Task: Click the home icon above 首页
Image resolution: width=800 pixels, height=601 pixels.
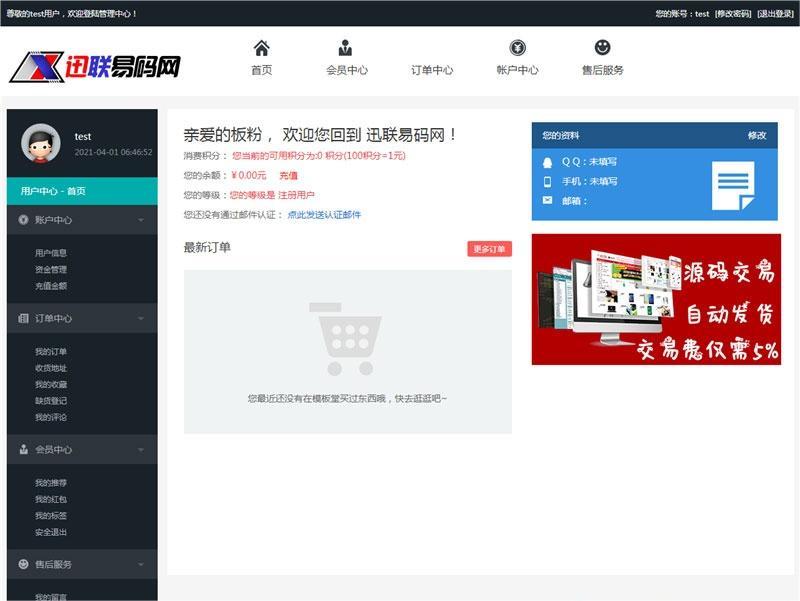Action: (x=261, y=47)
